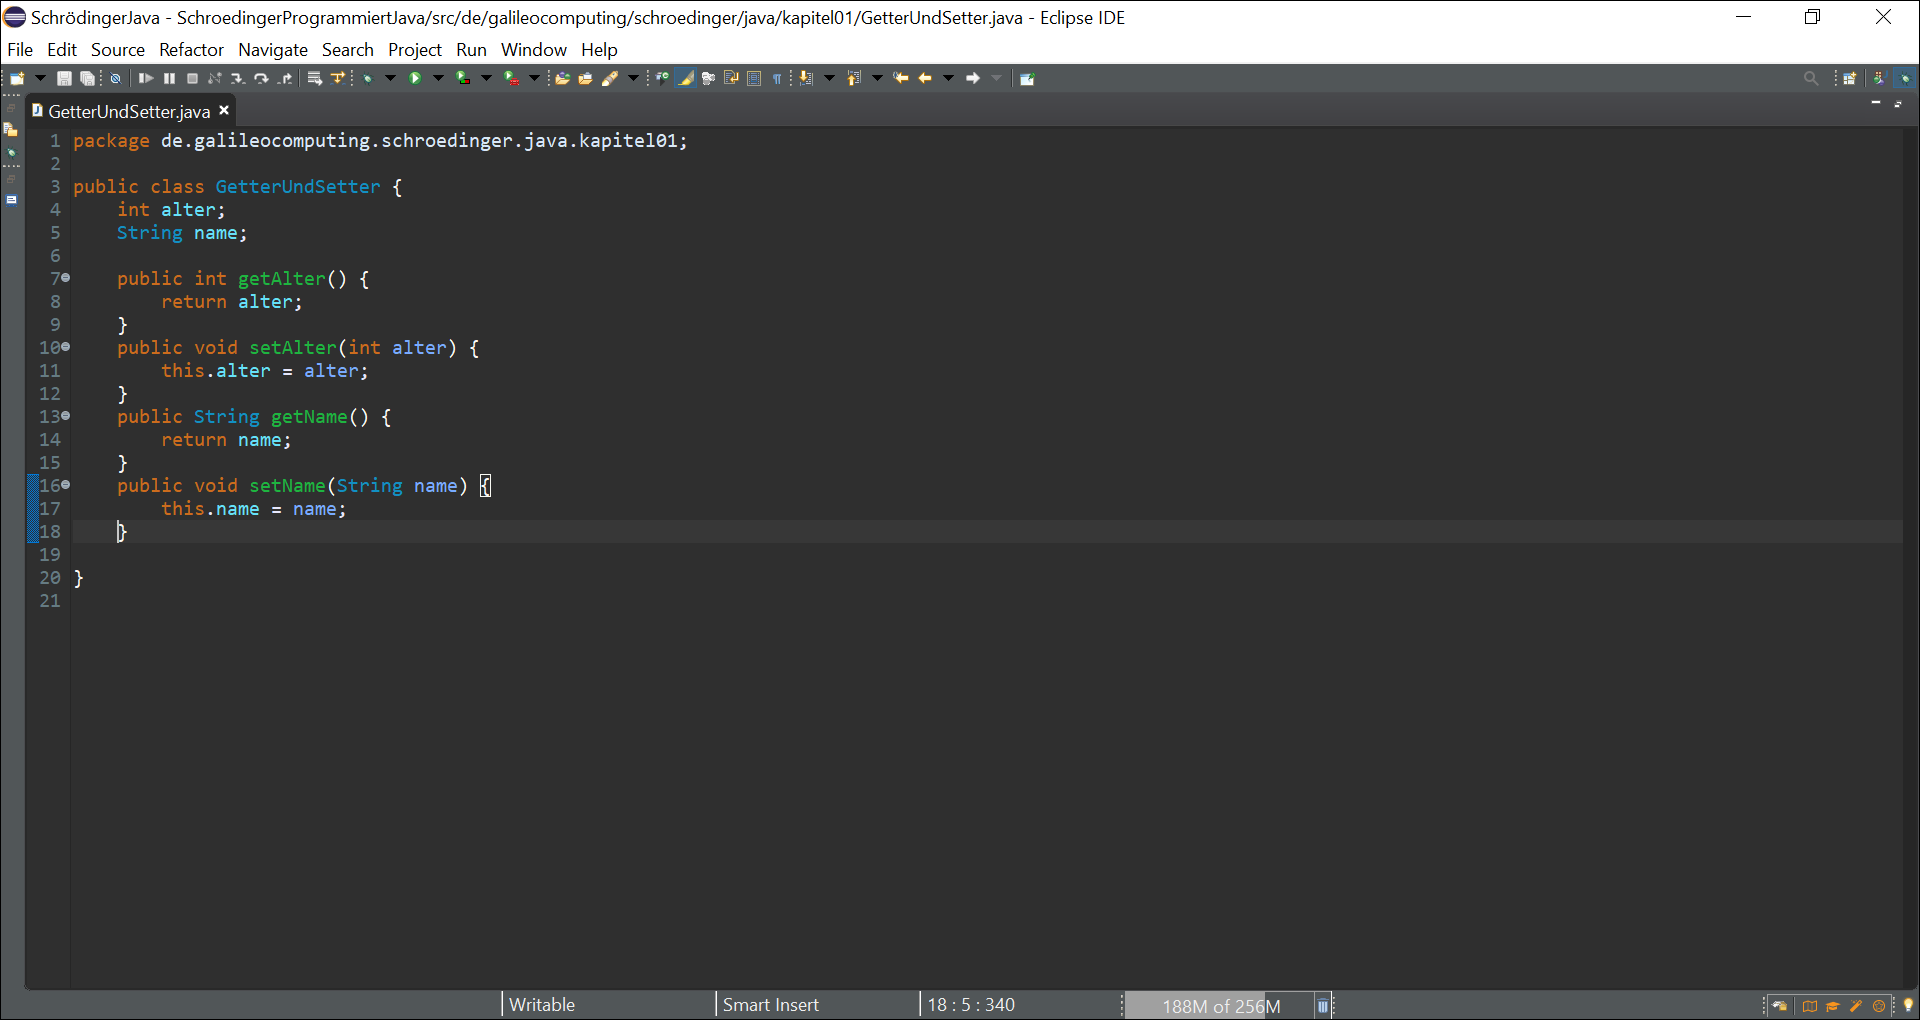Open the Source menu
Image resolution: width=1920 pixels, height=1020 pixels.
[x=118, y=50]
